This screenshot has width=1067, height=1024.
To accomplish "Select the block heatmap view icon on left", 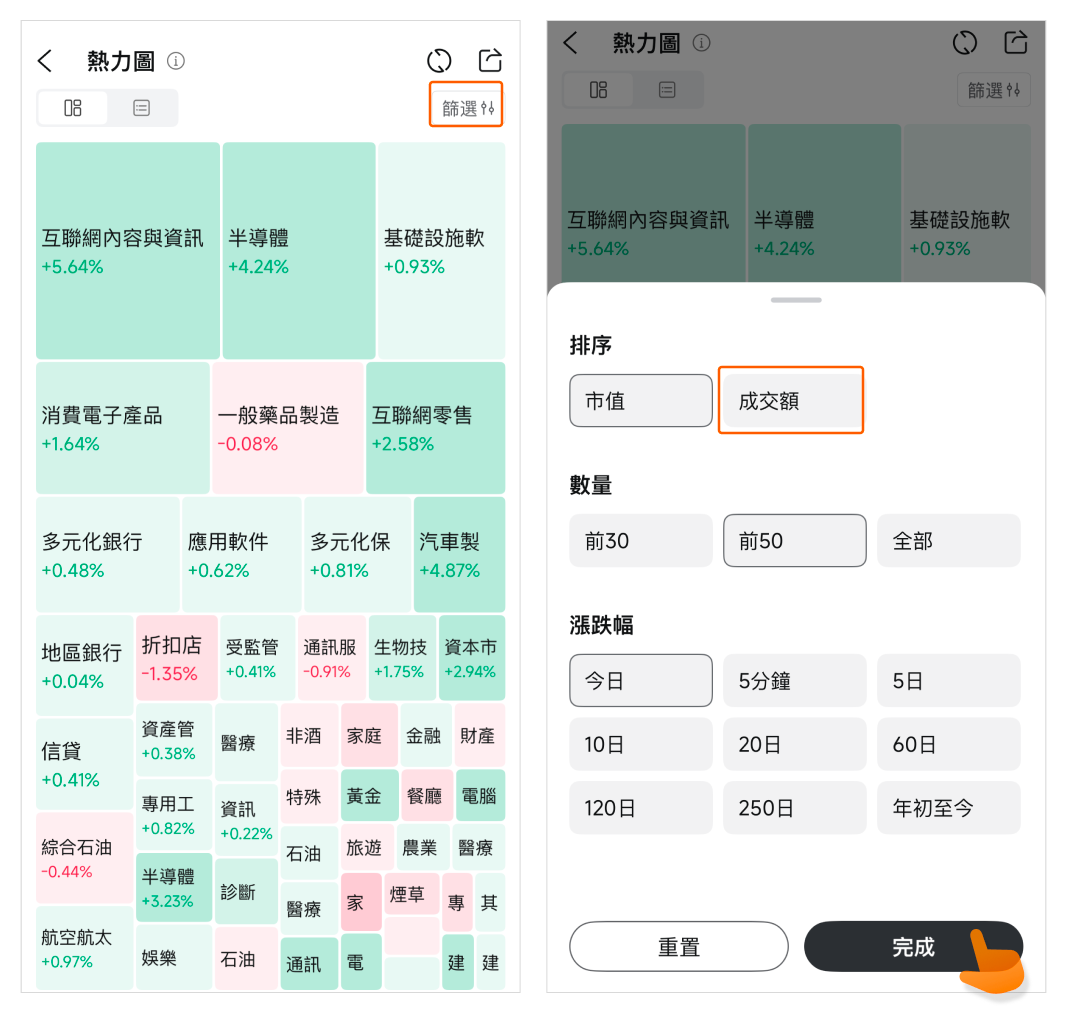I will click(73, 108).
